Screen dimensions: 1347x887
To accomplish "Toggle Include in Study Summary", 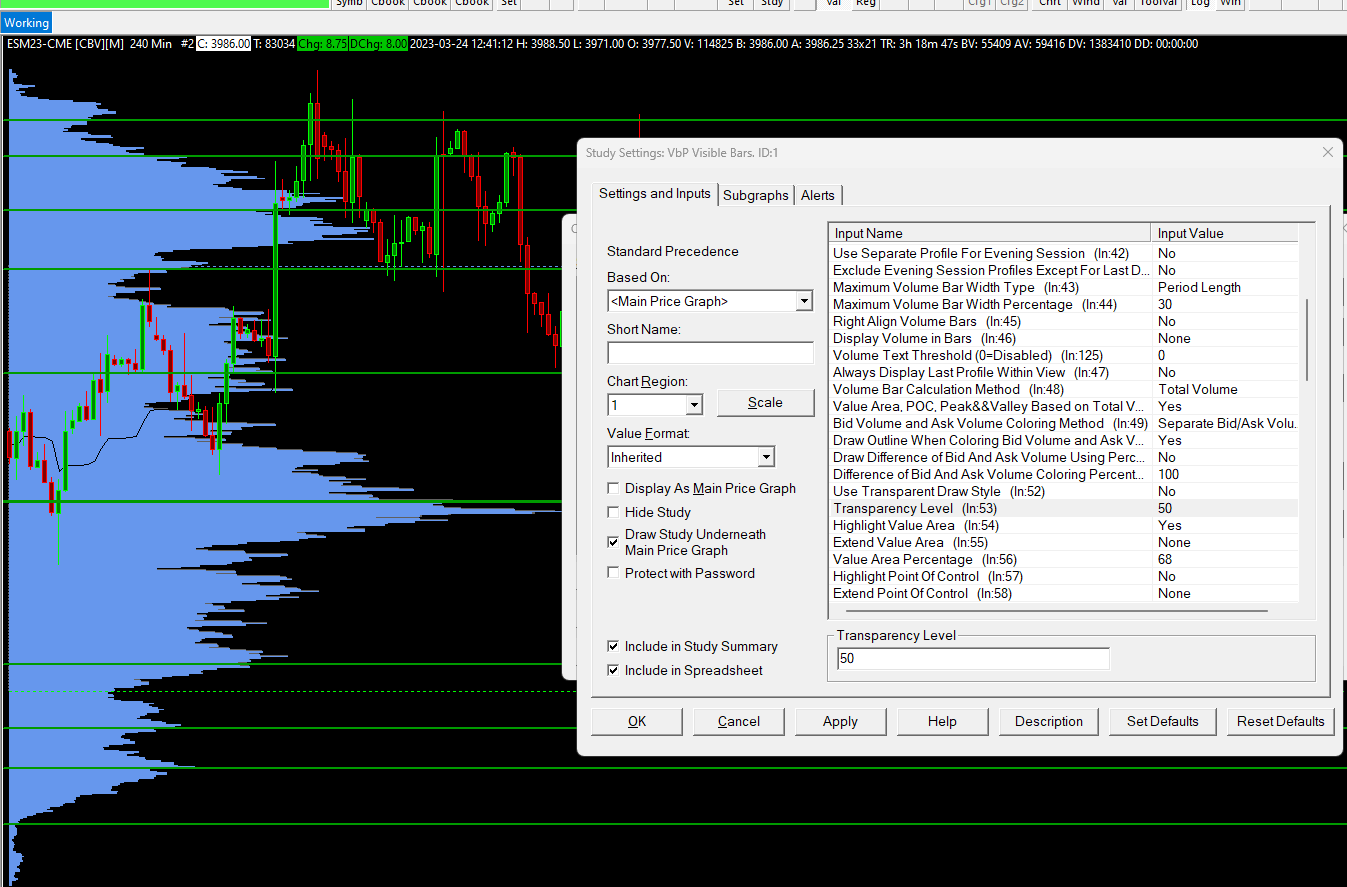I will (613, 646).
